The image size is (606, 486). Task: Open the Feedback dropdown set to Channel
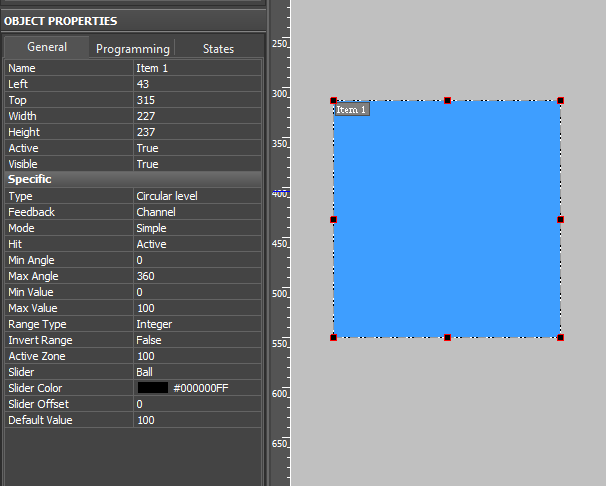click(196, 212)
